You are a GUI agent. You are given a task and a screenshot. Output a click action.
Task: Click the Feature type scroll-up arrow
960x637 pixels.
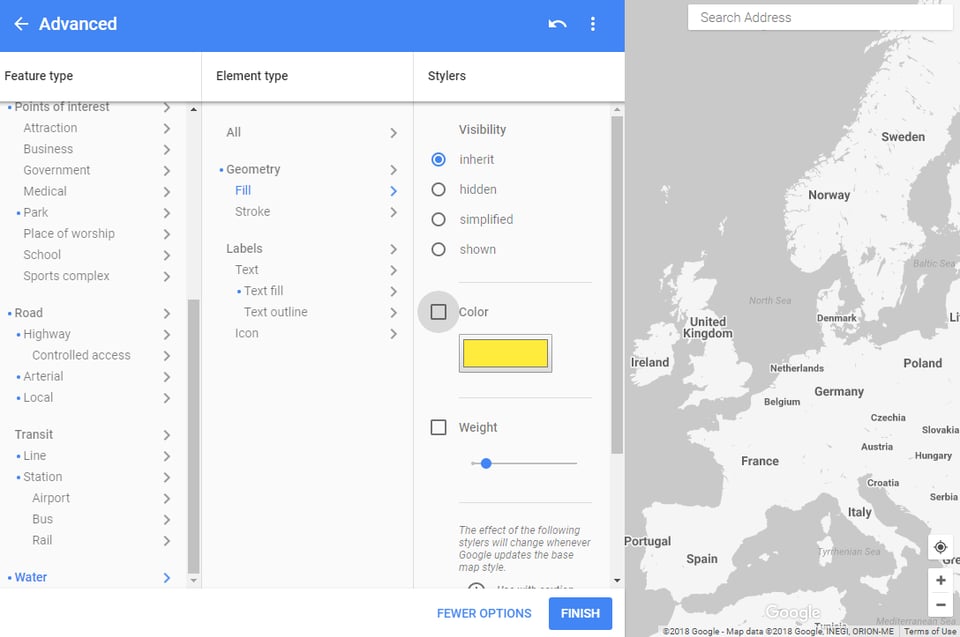pyautogui.click(x=193, y=109)
